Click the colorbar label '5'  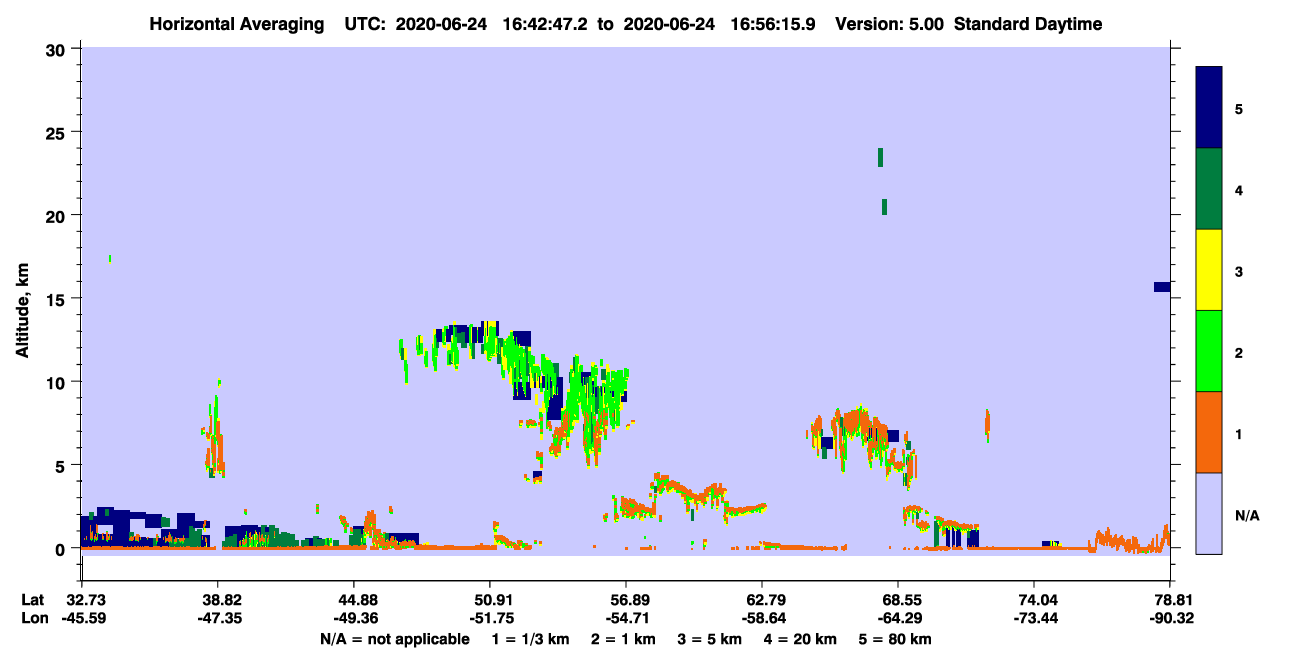click(1239, 109)
